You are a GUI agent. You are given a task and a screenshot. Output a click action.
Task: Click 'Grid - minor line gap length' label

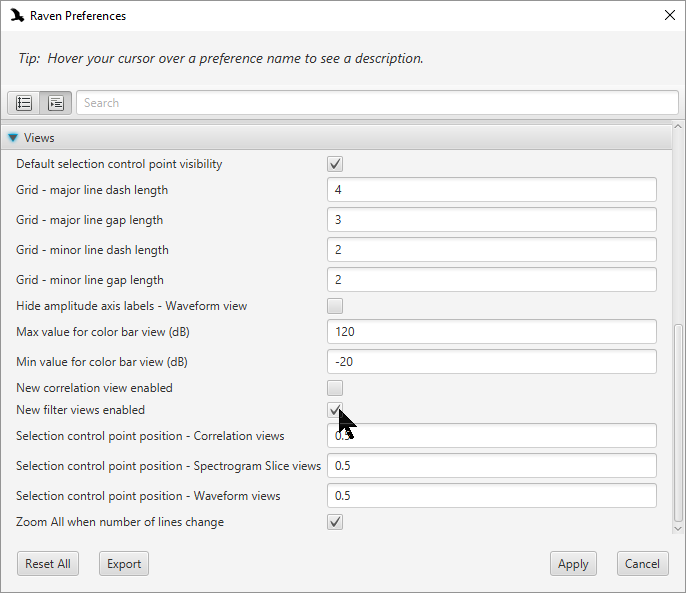[x=90, y=280]
